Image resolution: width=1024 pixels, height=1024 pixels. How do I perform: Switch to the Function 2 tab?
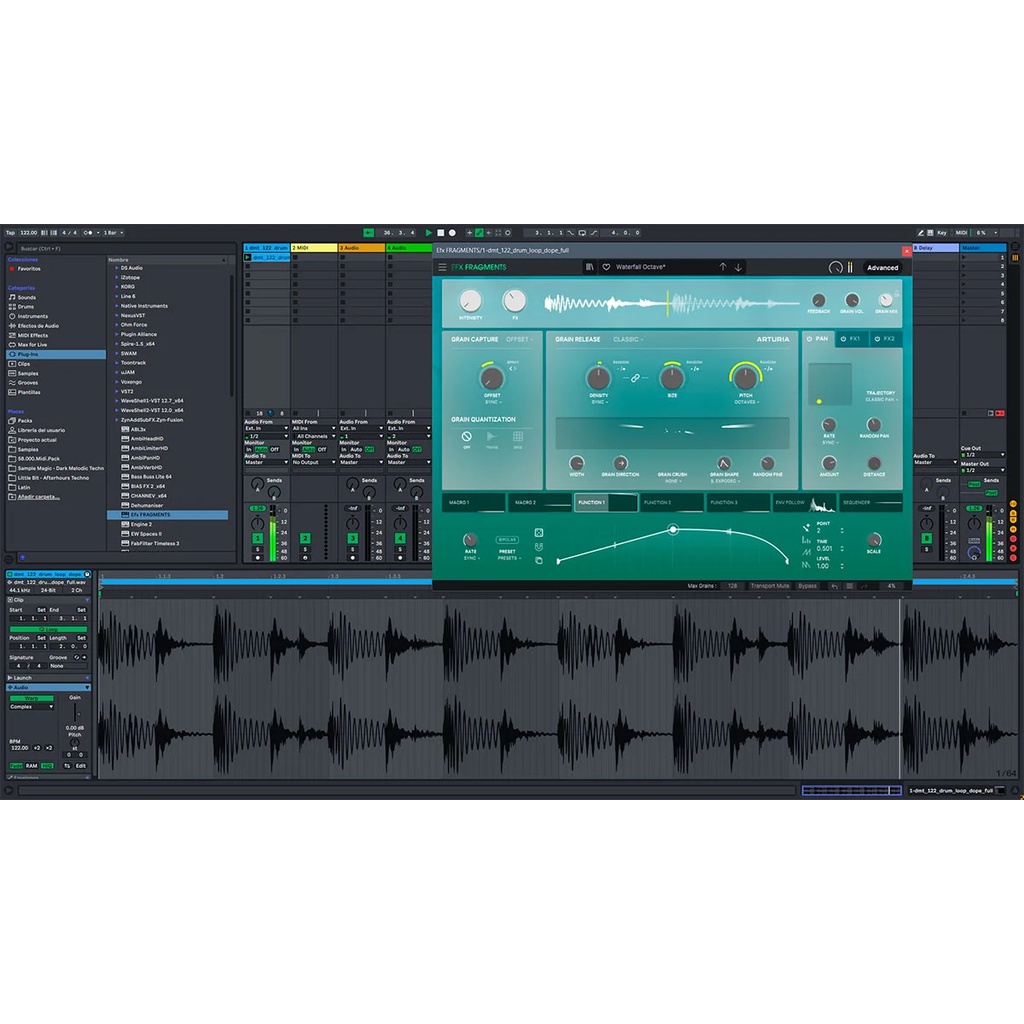tap(671, 503)
